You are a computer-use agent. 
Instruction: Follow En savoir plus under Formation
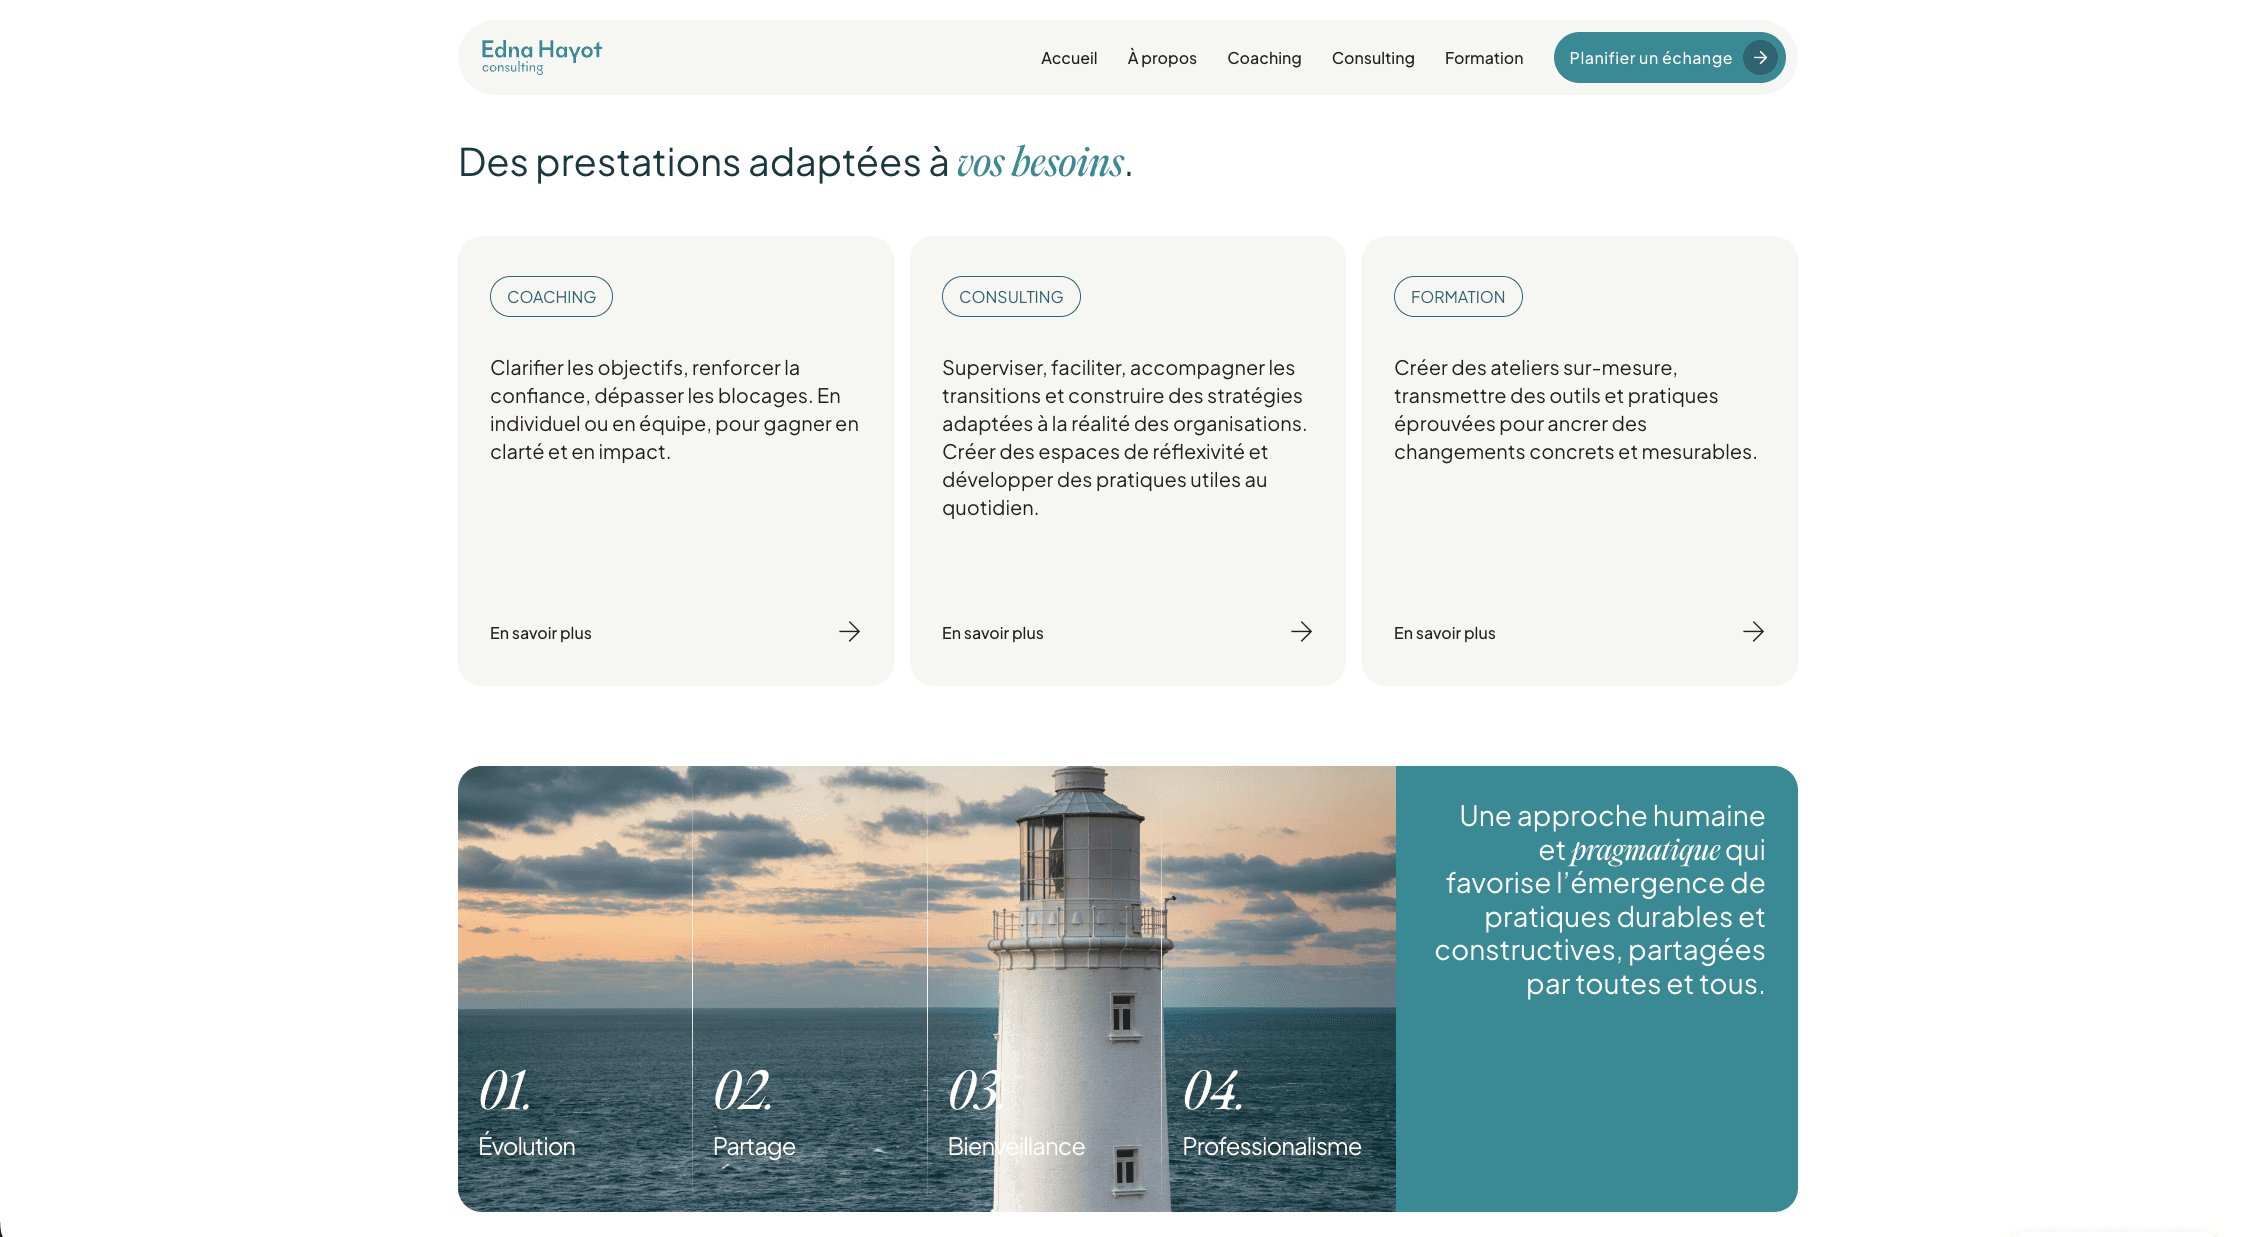pyautogui.click(x=1444, y=633)
